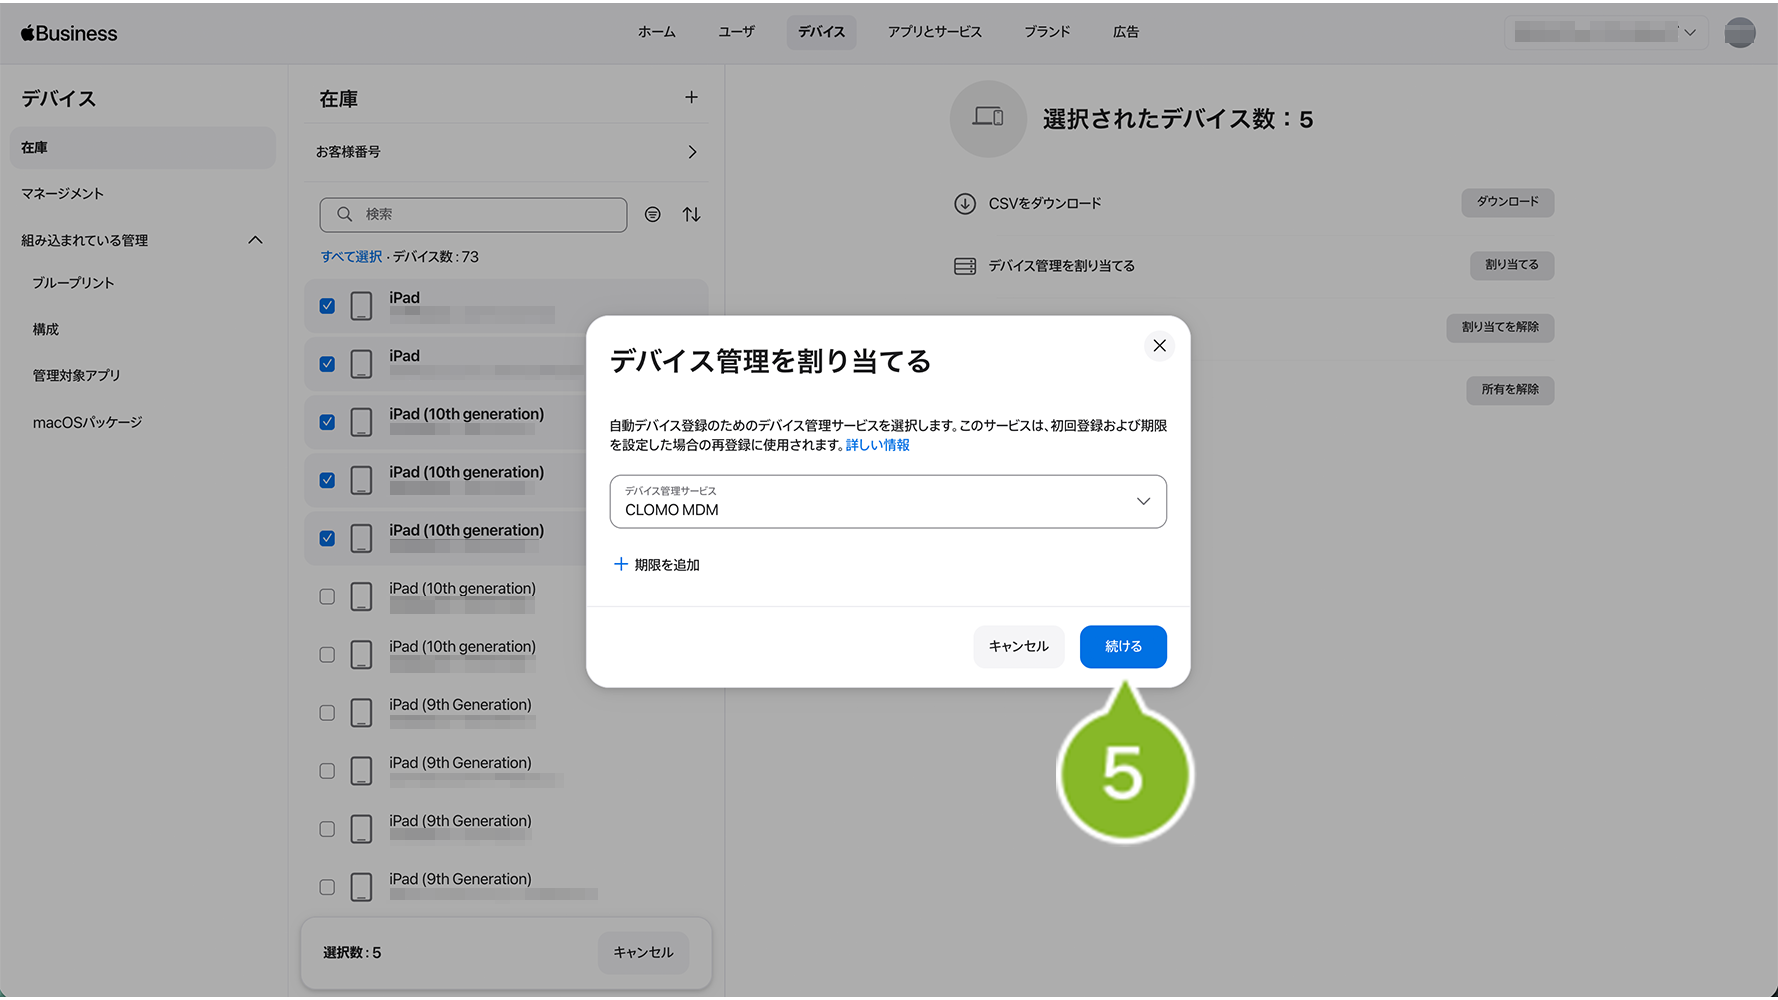1778x1000 pixels.
Task: Click the device management assign icon
Action: coord(964,266)
